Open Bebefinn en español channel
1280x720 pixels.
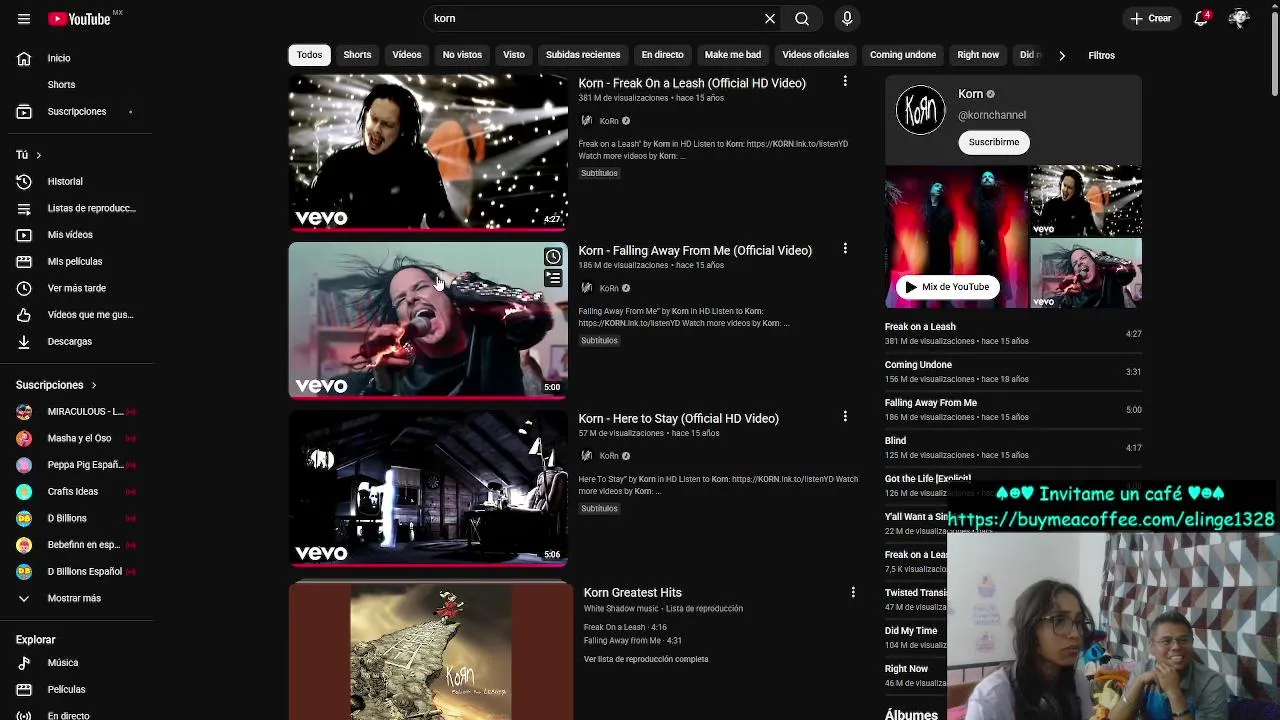click(76, 545)
